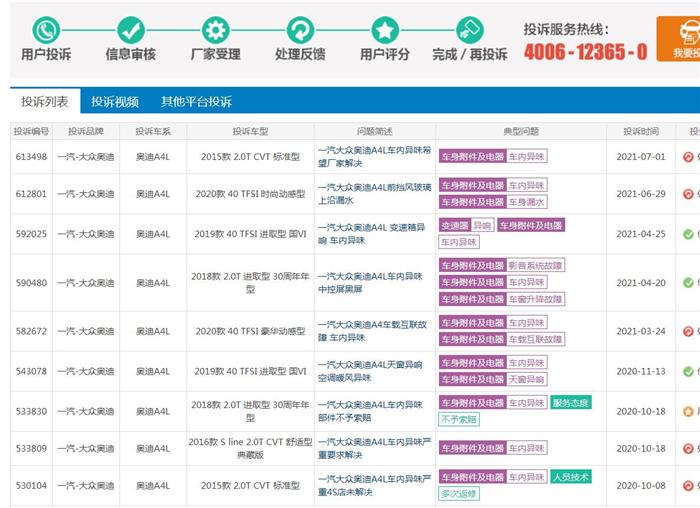This screenshot has height=508, width=700.
Task: Click the green 服务态度 tag
Action: [x=571, y=403]
